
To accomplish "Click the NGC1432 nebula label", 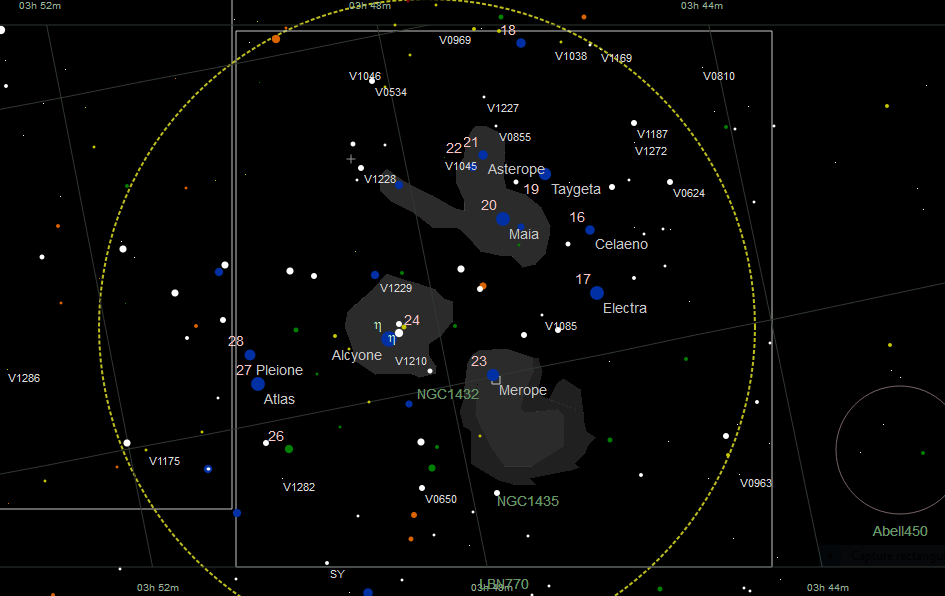I will [x=447, y=394].
